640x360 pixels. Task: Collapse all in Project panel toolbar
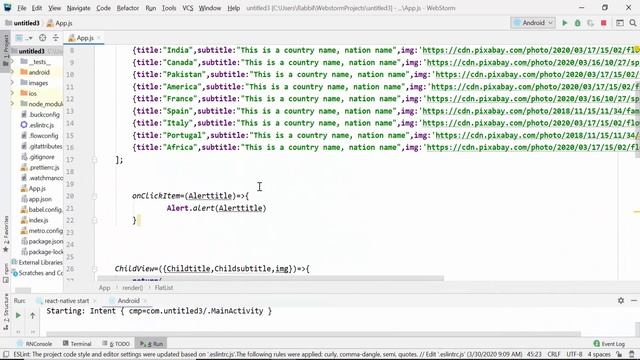click(x=56, y=38)
